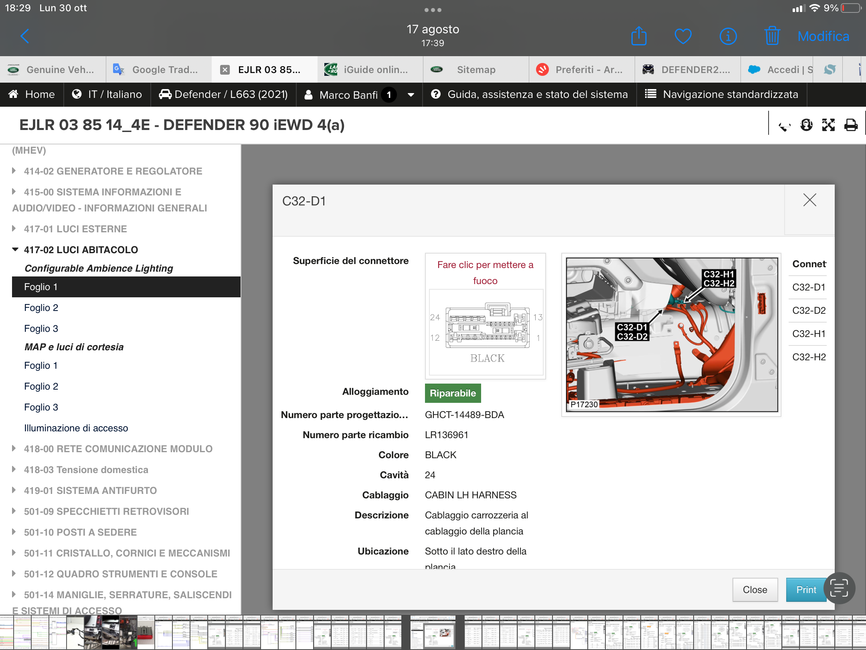This screenshot has height=650, width=866.
Task: Switch to the Preferiti - Ar... tab
Action: pyautogui.click(x=582, y=70)
